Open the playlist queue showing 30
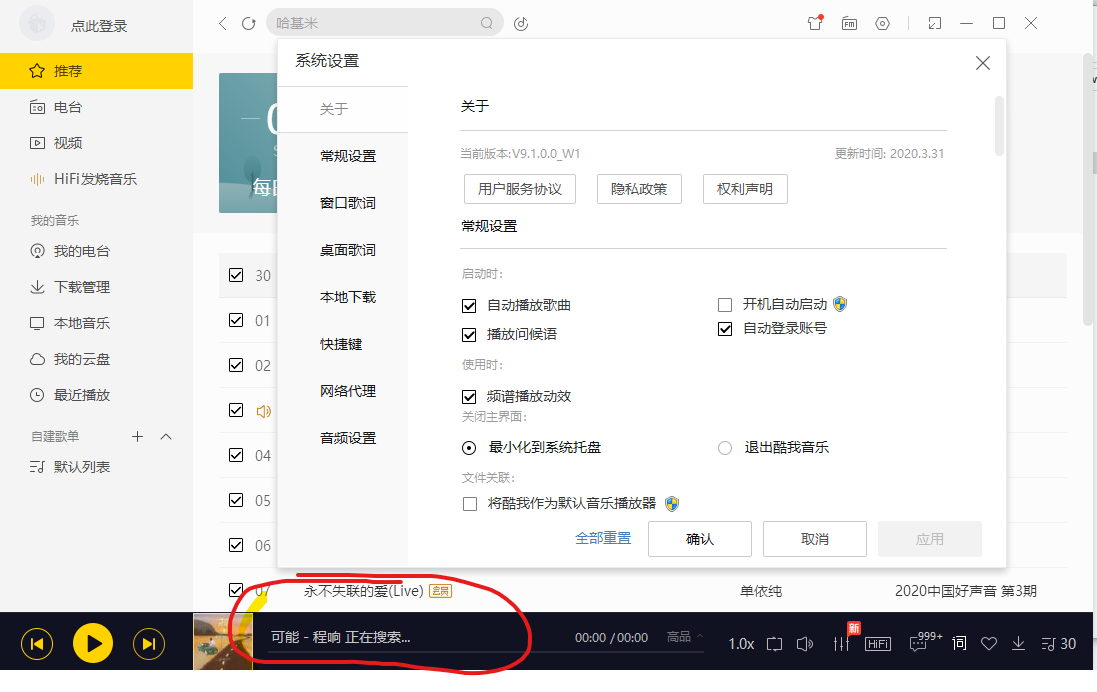1097x692 pixels. coord(1059,644)
